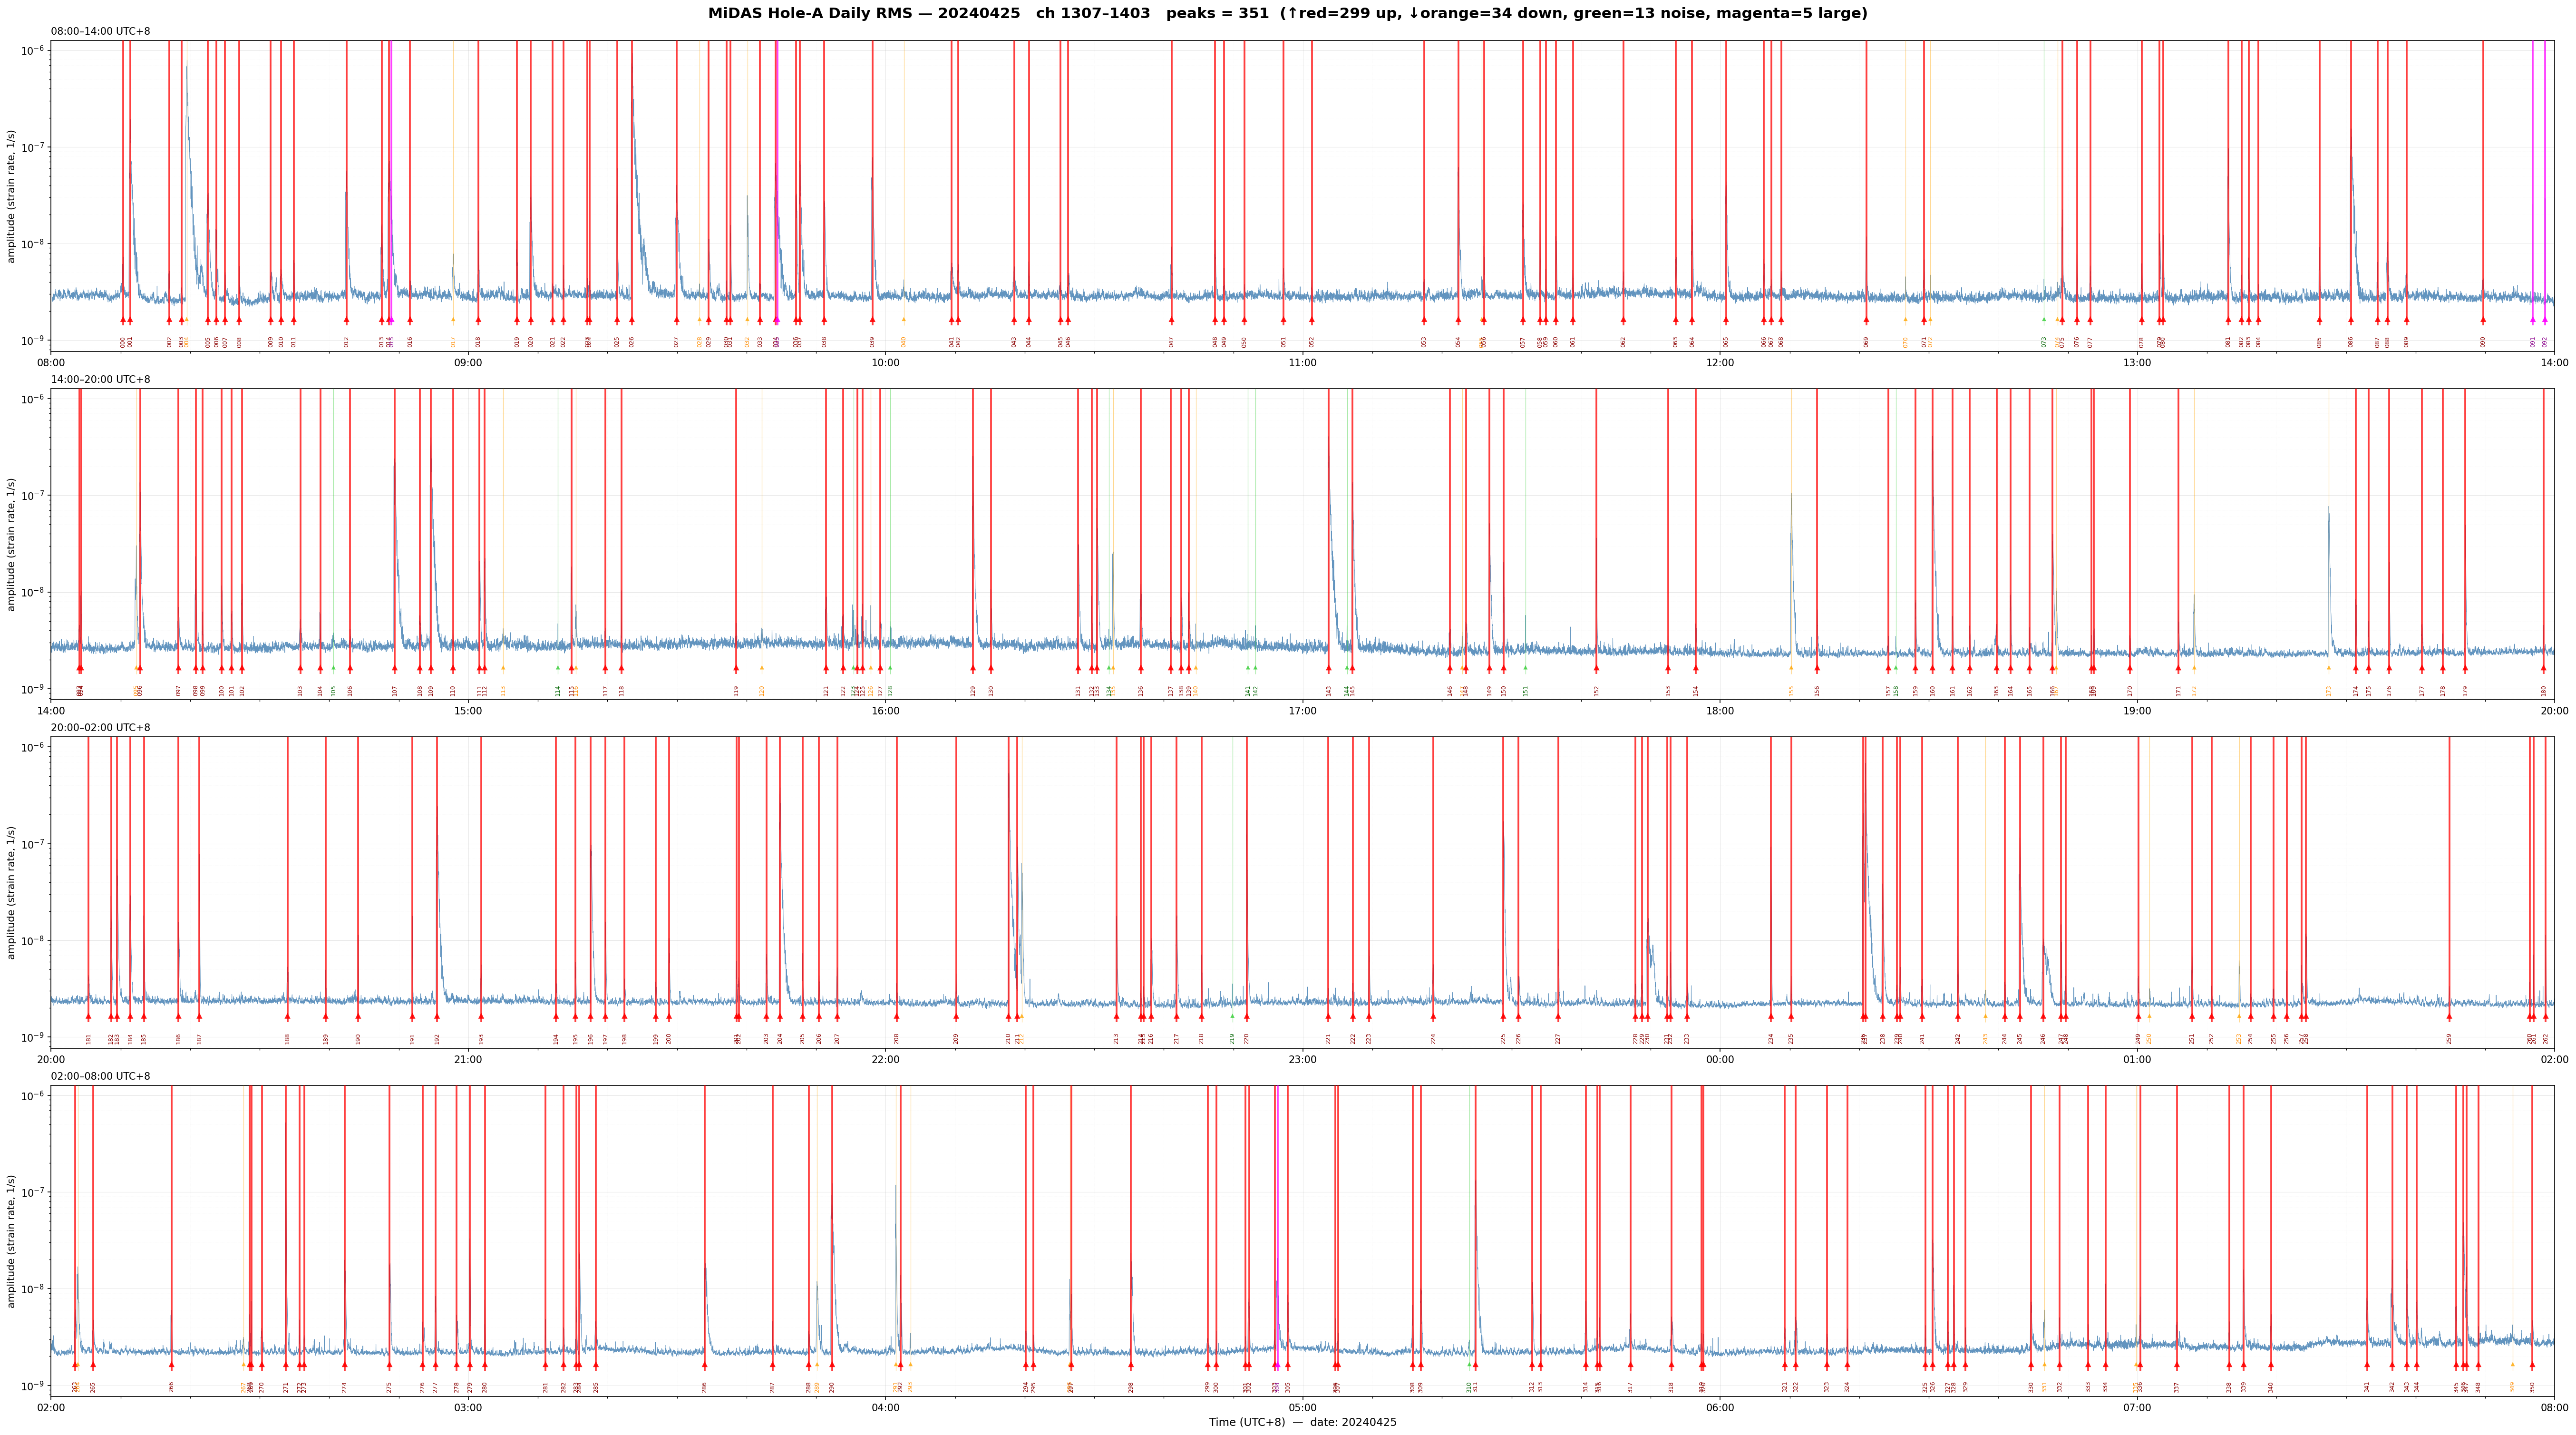This screenshot has width=2576, height=1435.
Task: Click the 03:00 time tick label
Action: pos(468,1408)
